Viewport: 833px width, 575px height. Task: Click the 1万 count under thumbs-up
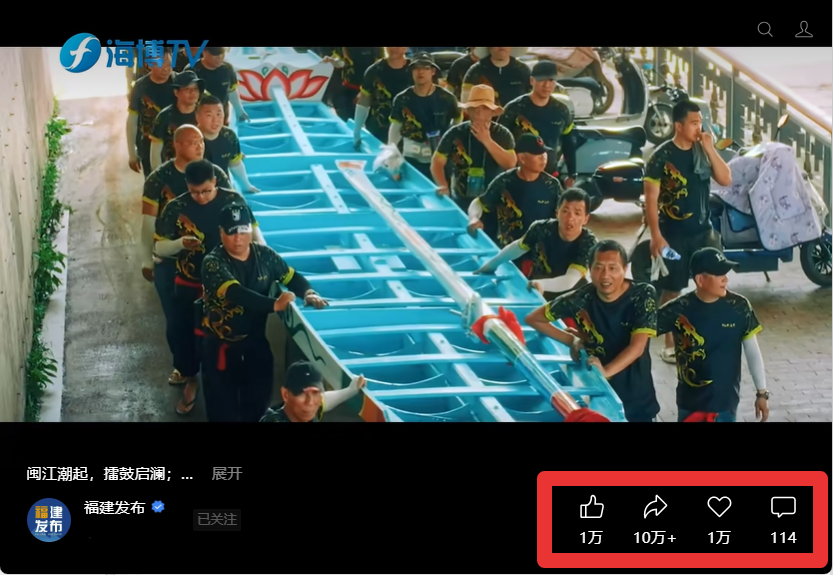(591, 538)
